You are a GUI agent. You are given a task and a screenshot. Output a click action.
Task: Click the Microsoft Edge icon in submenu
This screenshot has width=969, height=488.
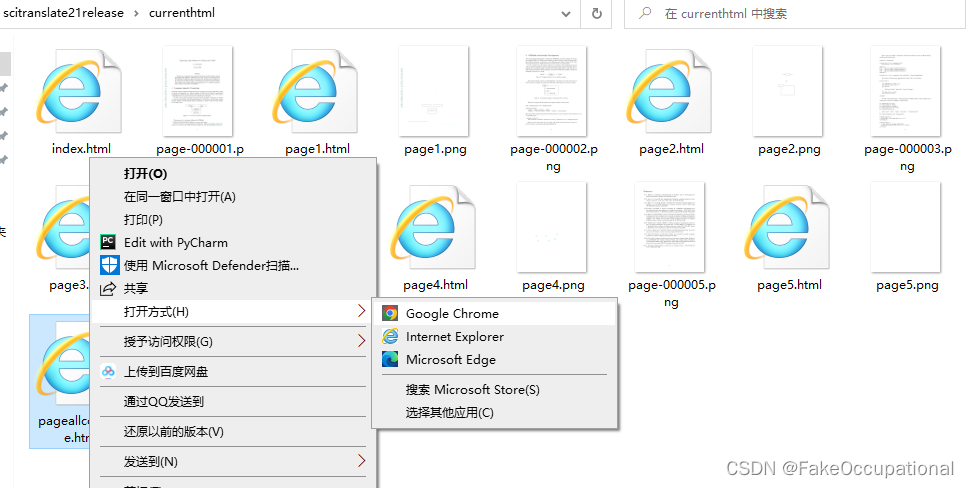(x=389, y=360)
